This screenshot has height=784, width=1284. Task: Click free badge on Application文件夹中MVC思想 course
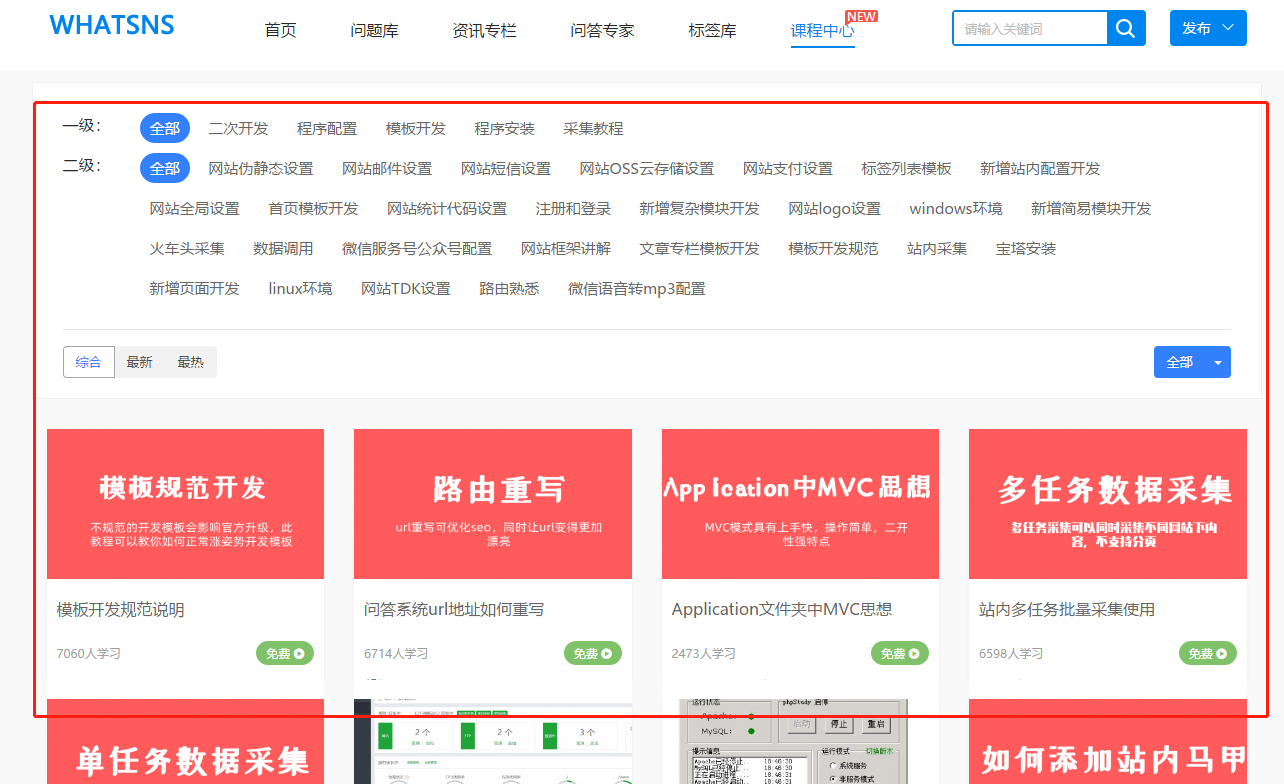(900, 653)
